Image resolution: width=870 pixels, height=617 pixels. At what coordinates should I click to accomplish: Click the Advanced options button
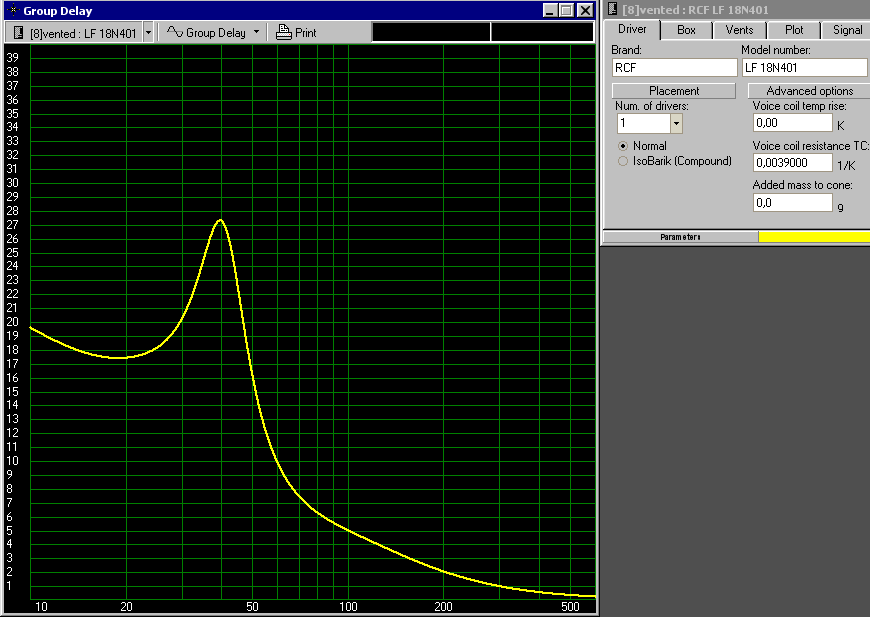(809, 91)
